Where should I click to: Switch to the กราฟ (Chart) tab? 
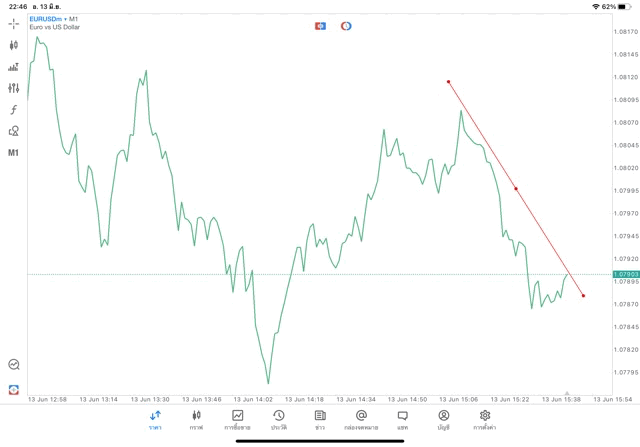[196, 419]
